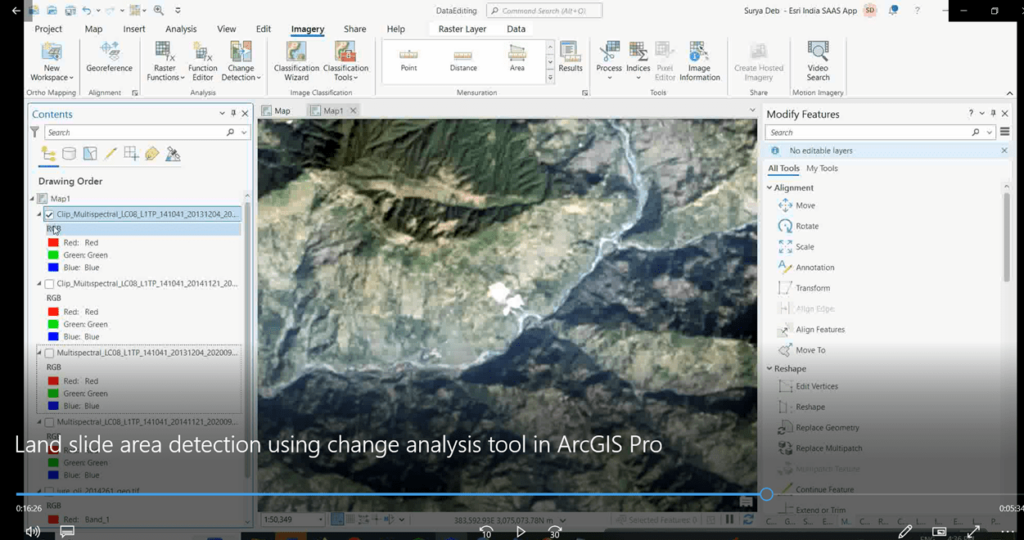Check the Multispectral 20141121_202009 layer
This screenshot has width=1024, height=540.
pyautogui.click(x=49, y=422)
